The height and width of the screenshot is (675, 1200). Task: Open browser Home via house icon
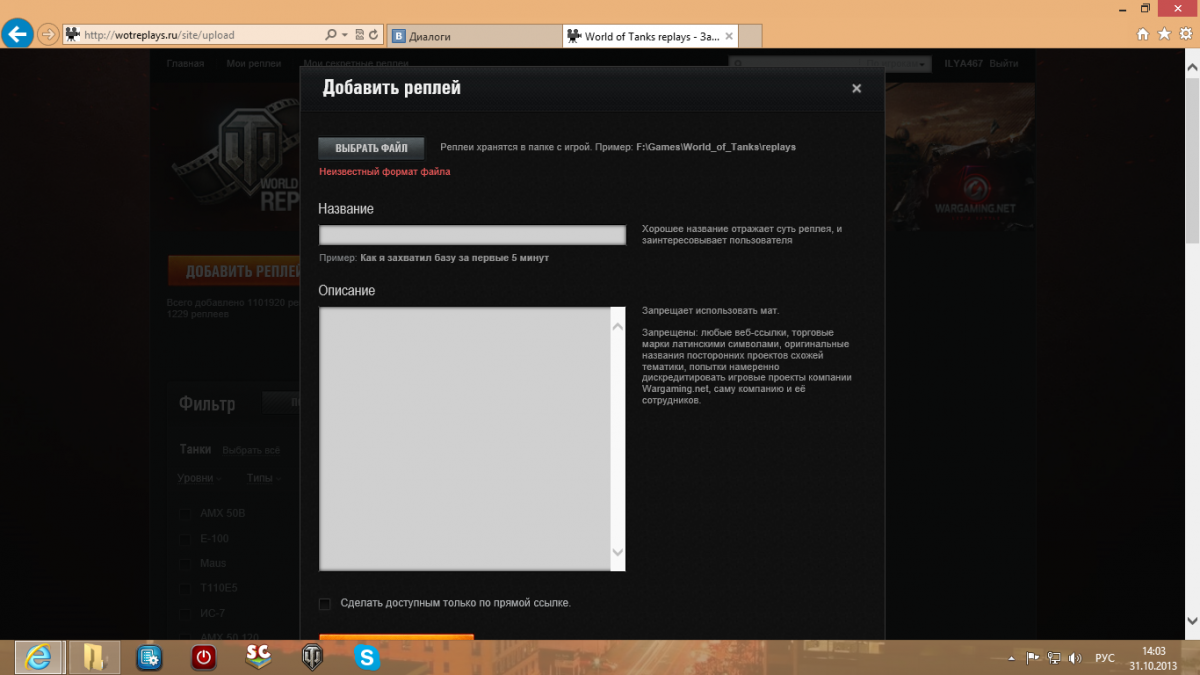click(1143, 34)
